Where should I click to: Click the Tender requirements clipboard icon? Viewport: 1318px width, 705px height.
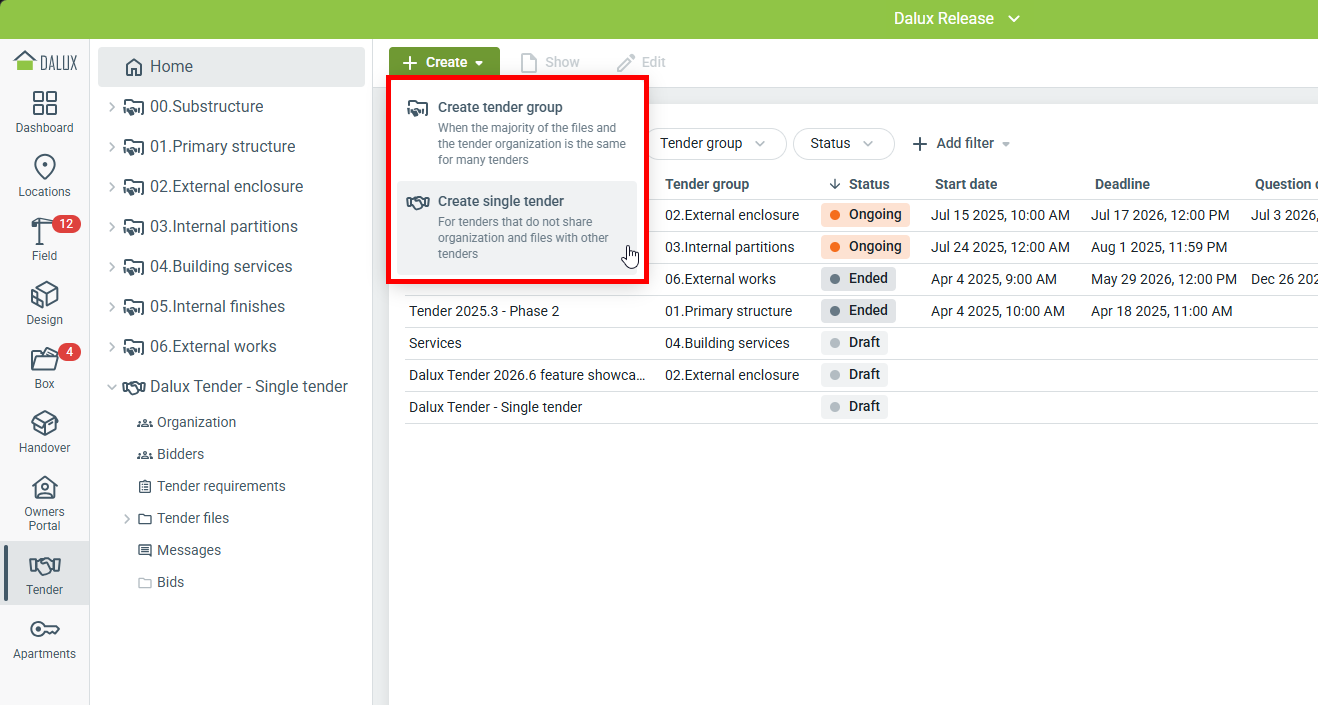[x=145, y=487]
